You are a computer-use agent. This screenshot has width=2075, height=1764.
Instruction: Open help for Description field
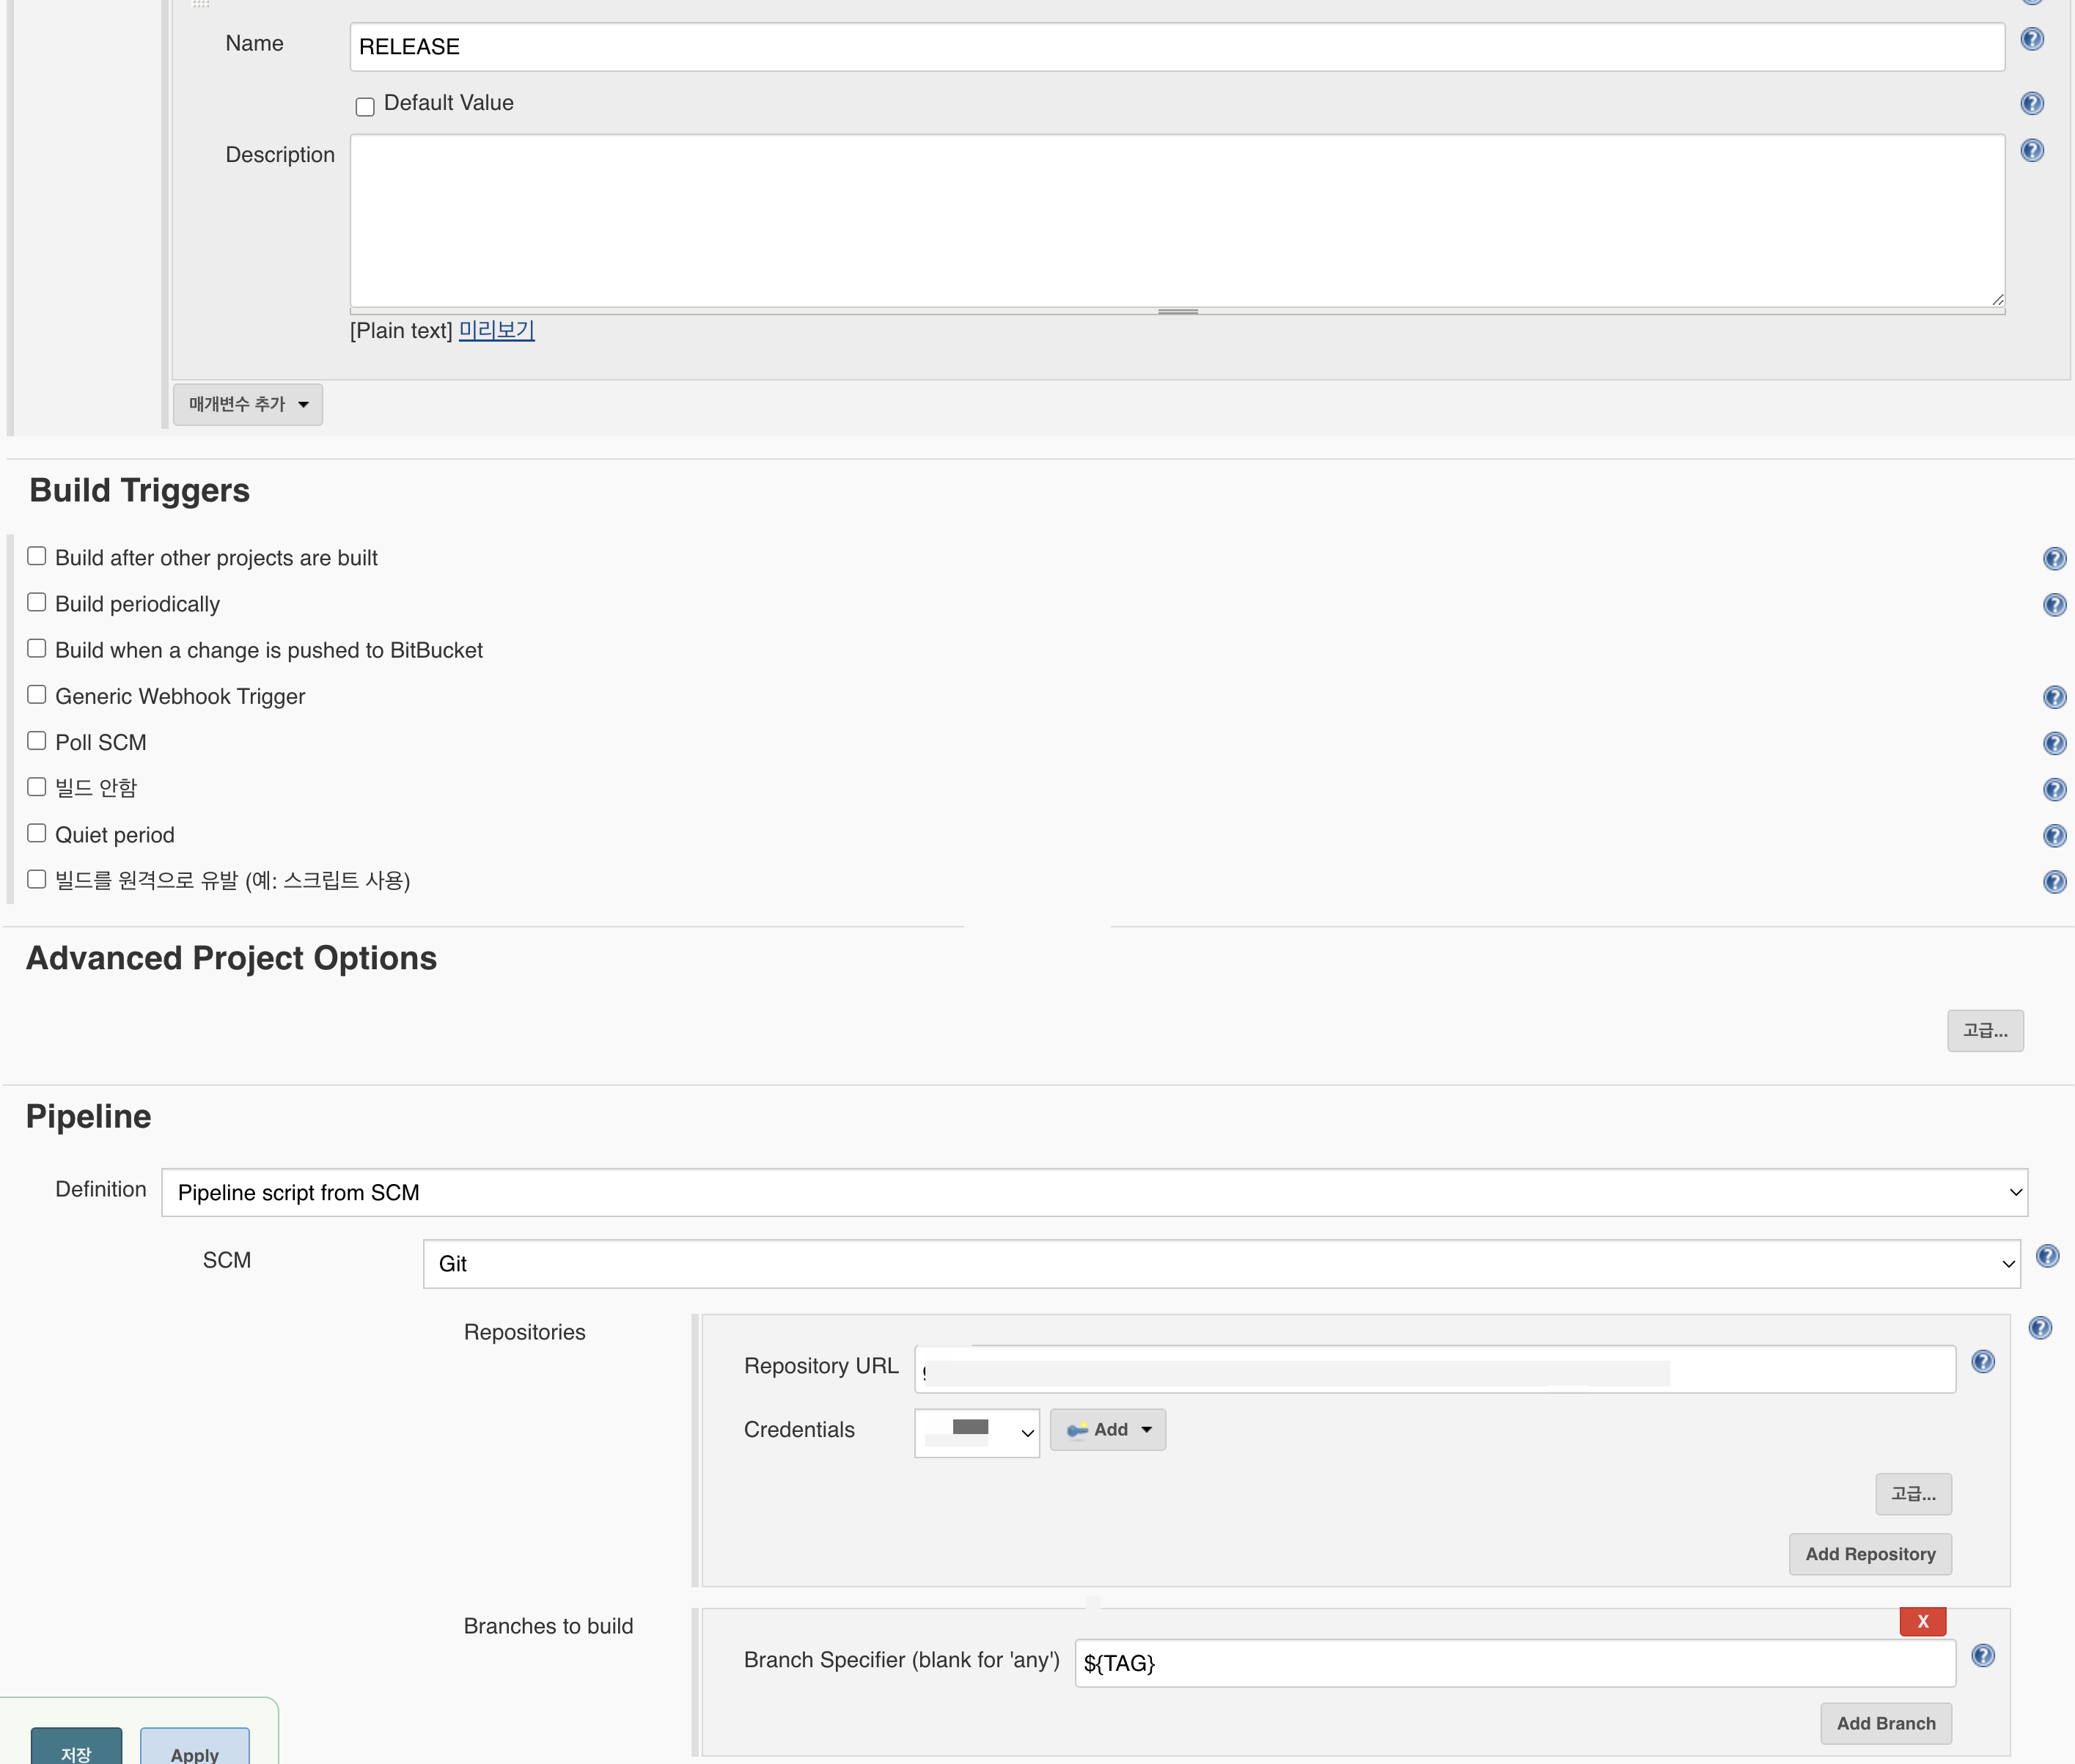coord(2031,151)
